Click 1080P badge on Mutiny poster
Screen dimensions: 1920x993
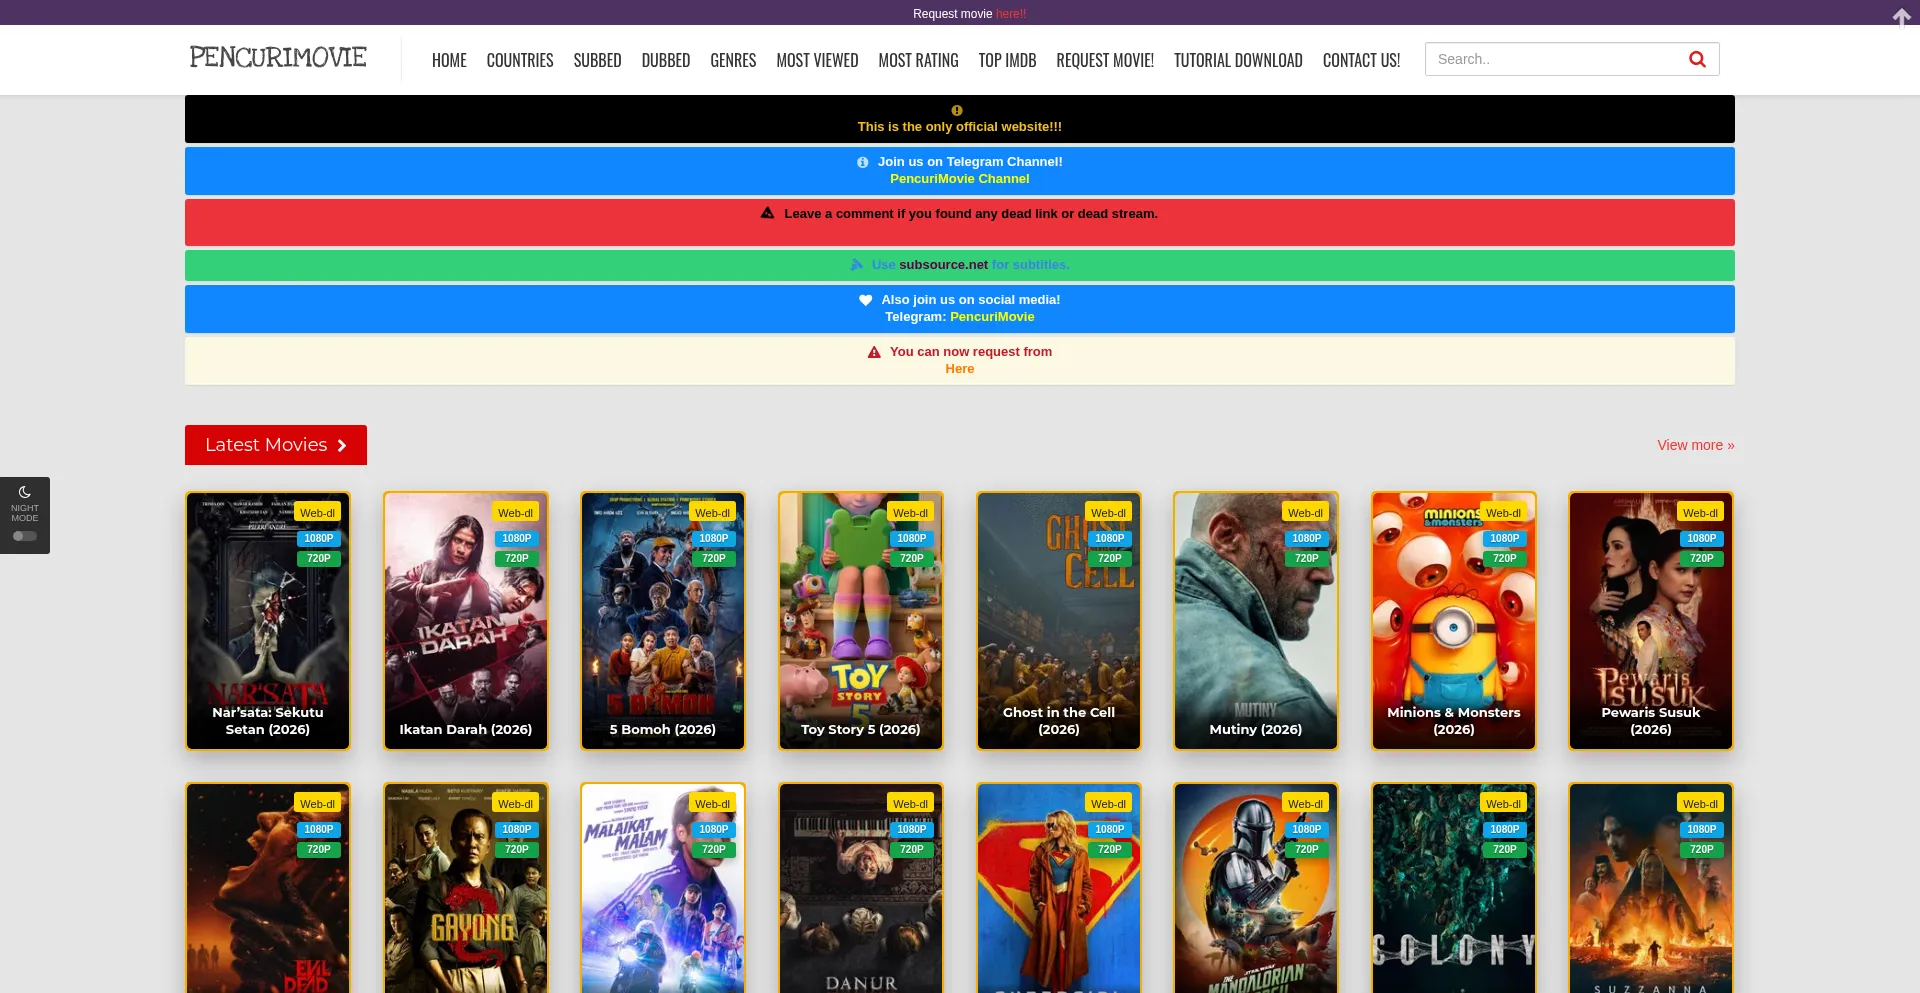pos(1307,538)
